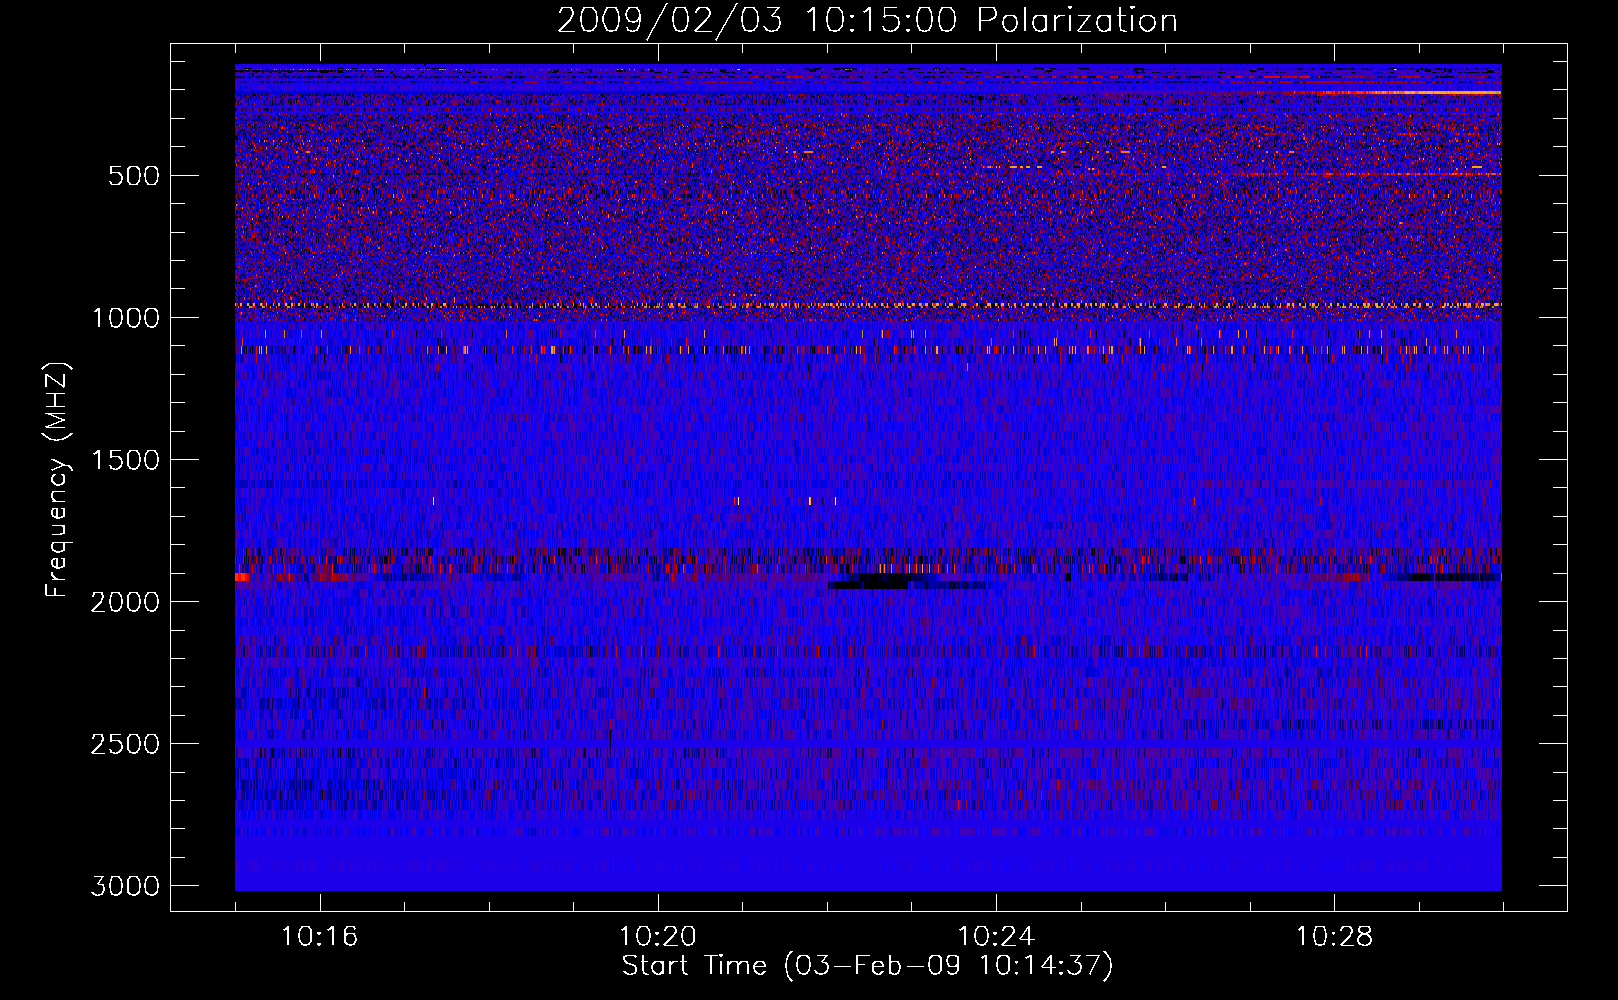Click the 10:20 time tick label
The width and height of the screenshot is (1618, 1000).
657,937
